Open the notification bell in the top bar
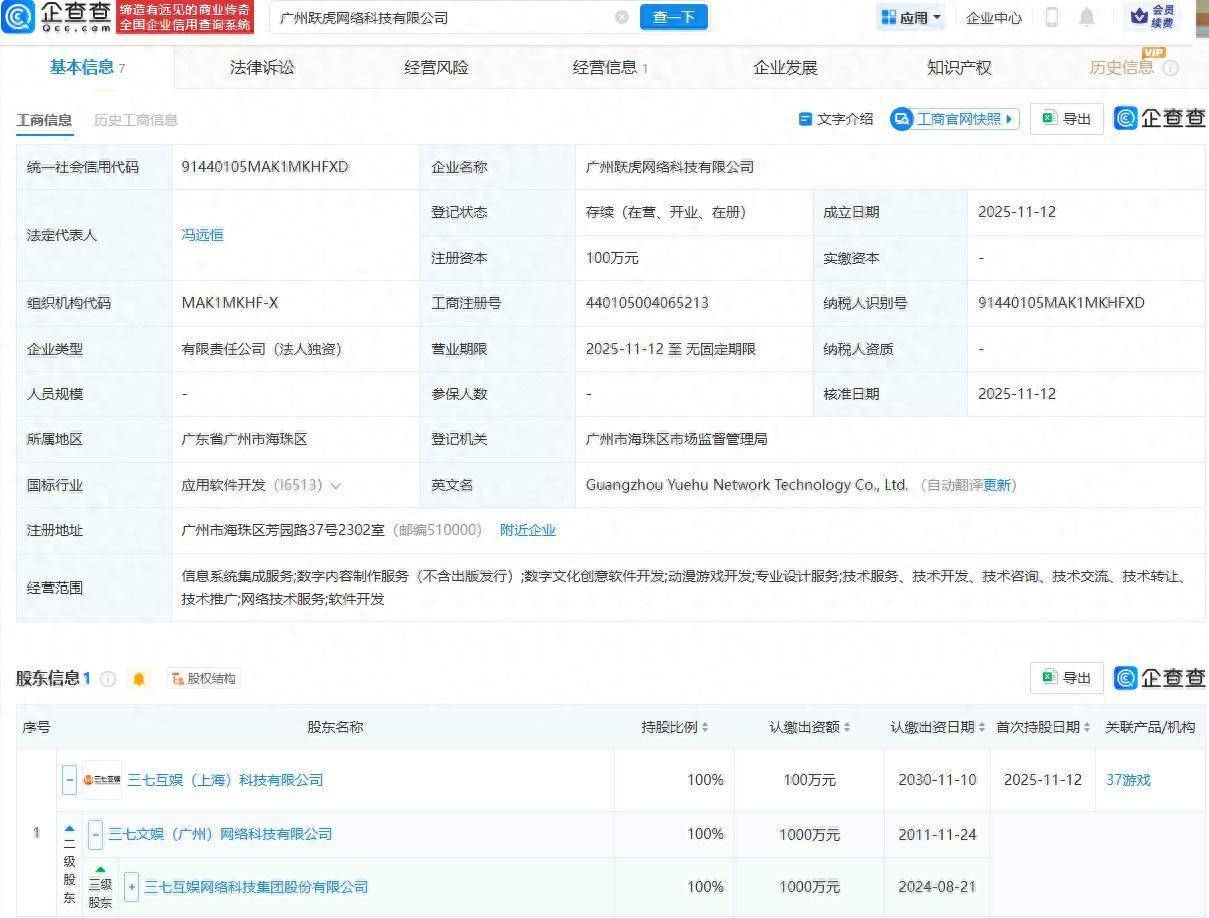 (1086, 17)
